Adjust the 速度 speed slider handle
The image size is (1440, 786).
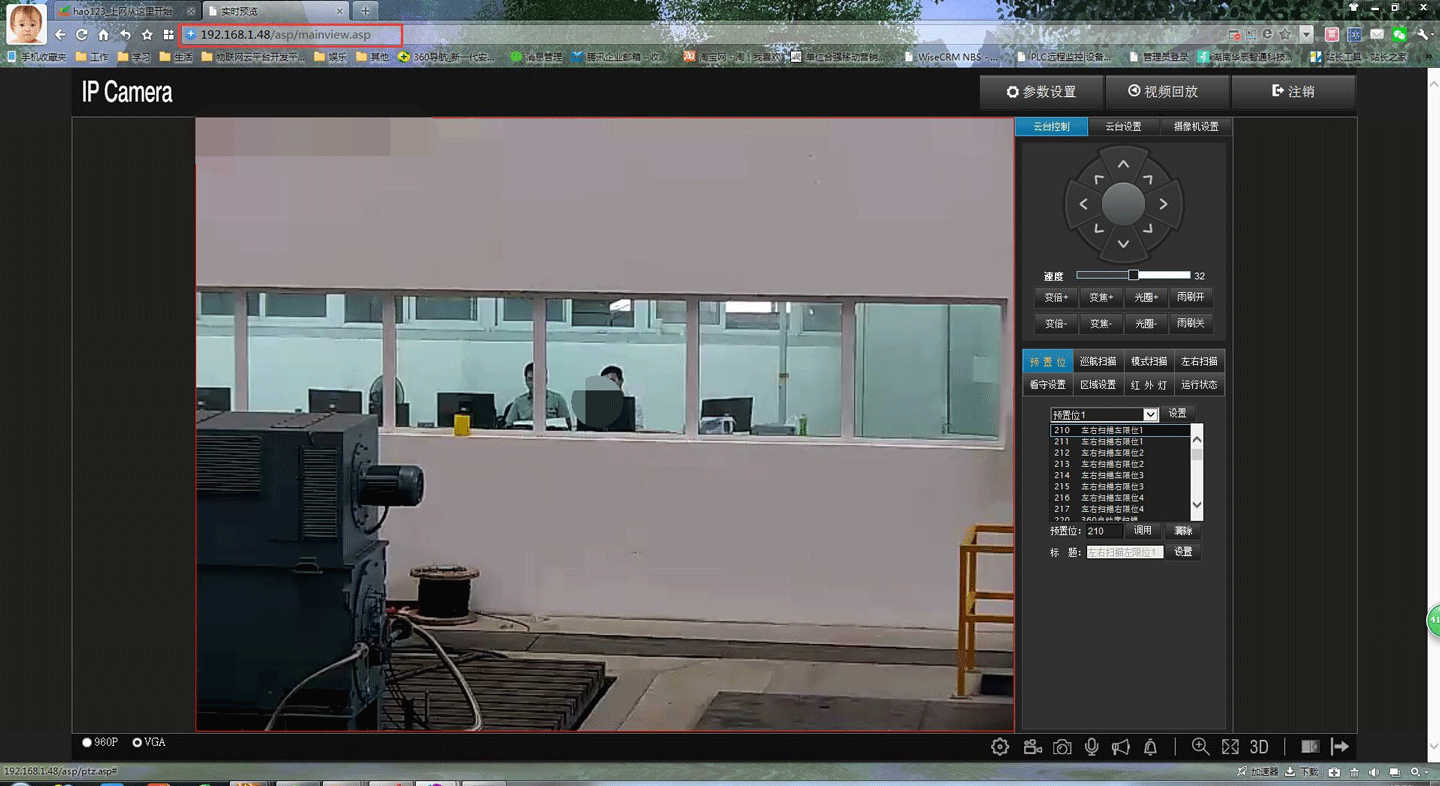[x=1133, y=275]
